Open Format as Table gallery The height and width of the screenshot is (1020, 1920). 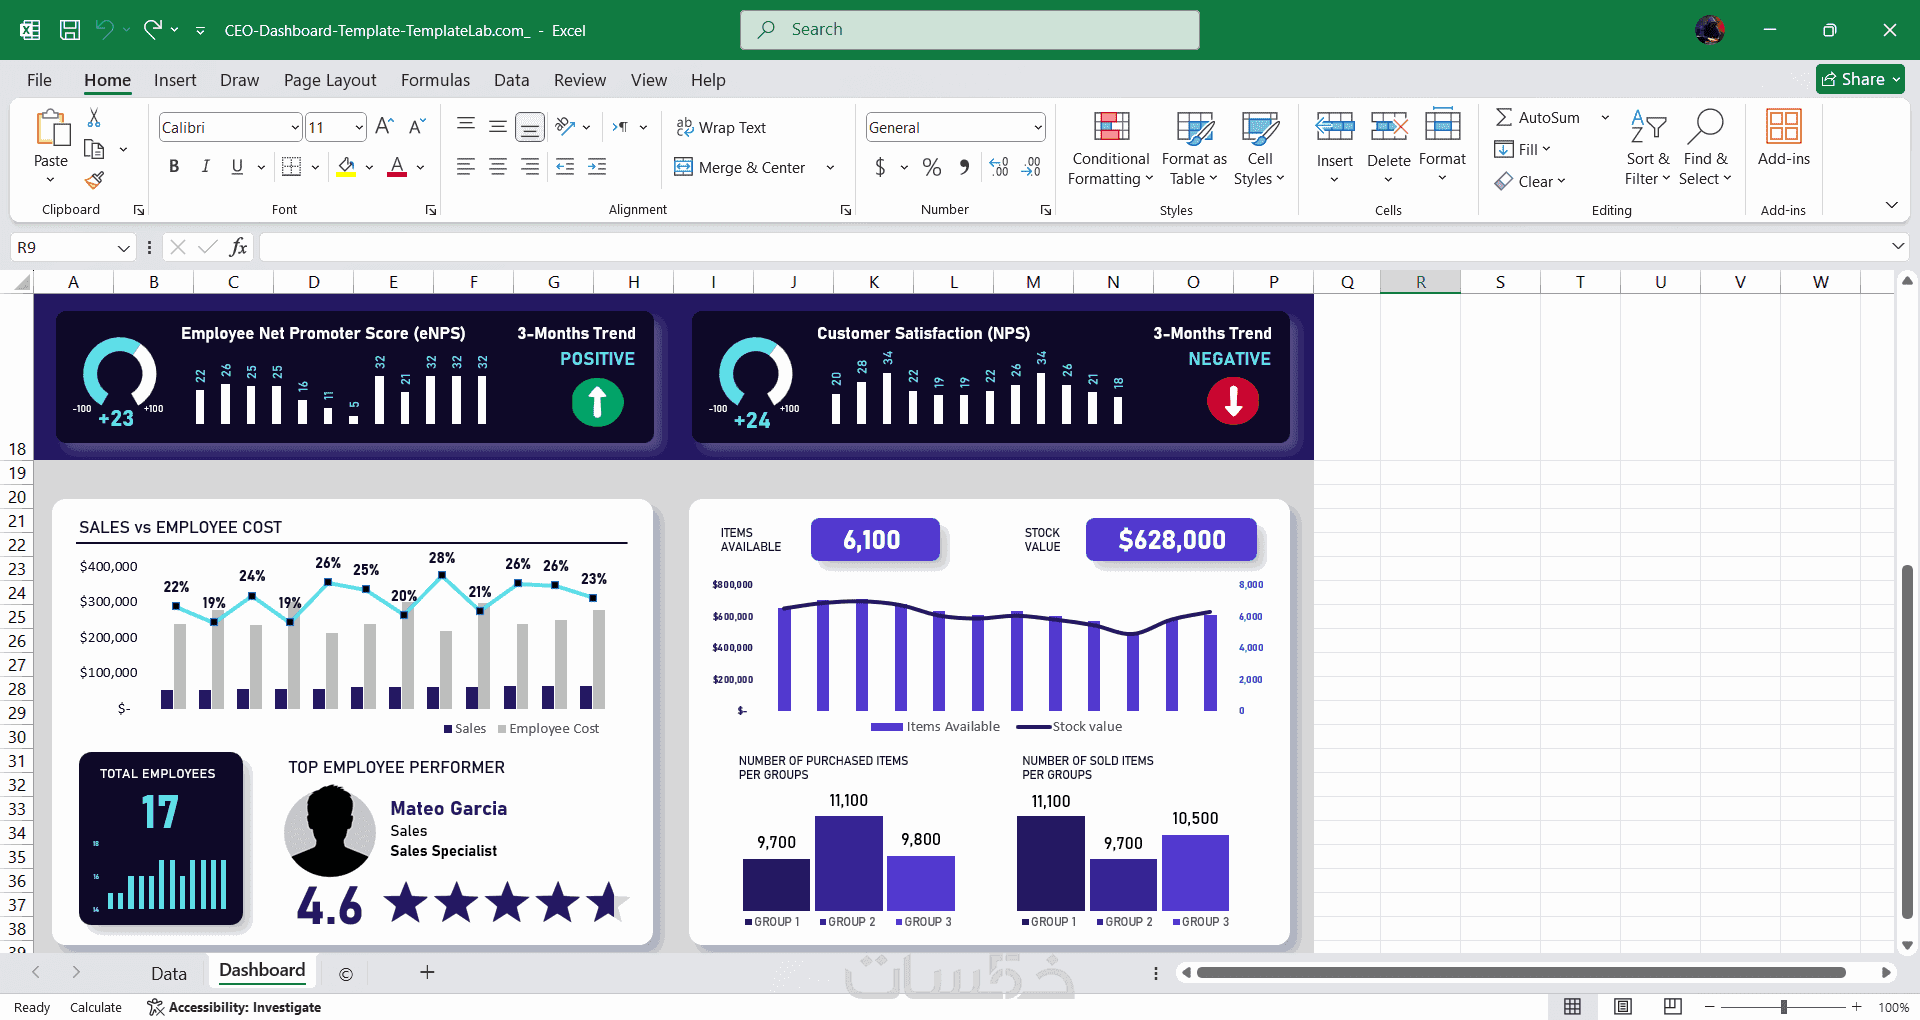[x=1194, y=148]
